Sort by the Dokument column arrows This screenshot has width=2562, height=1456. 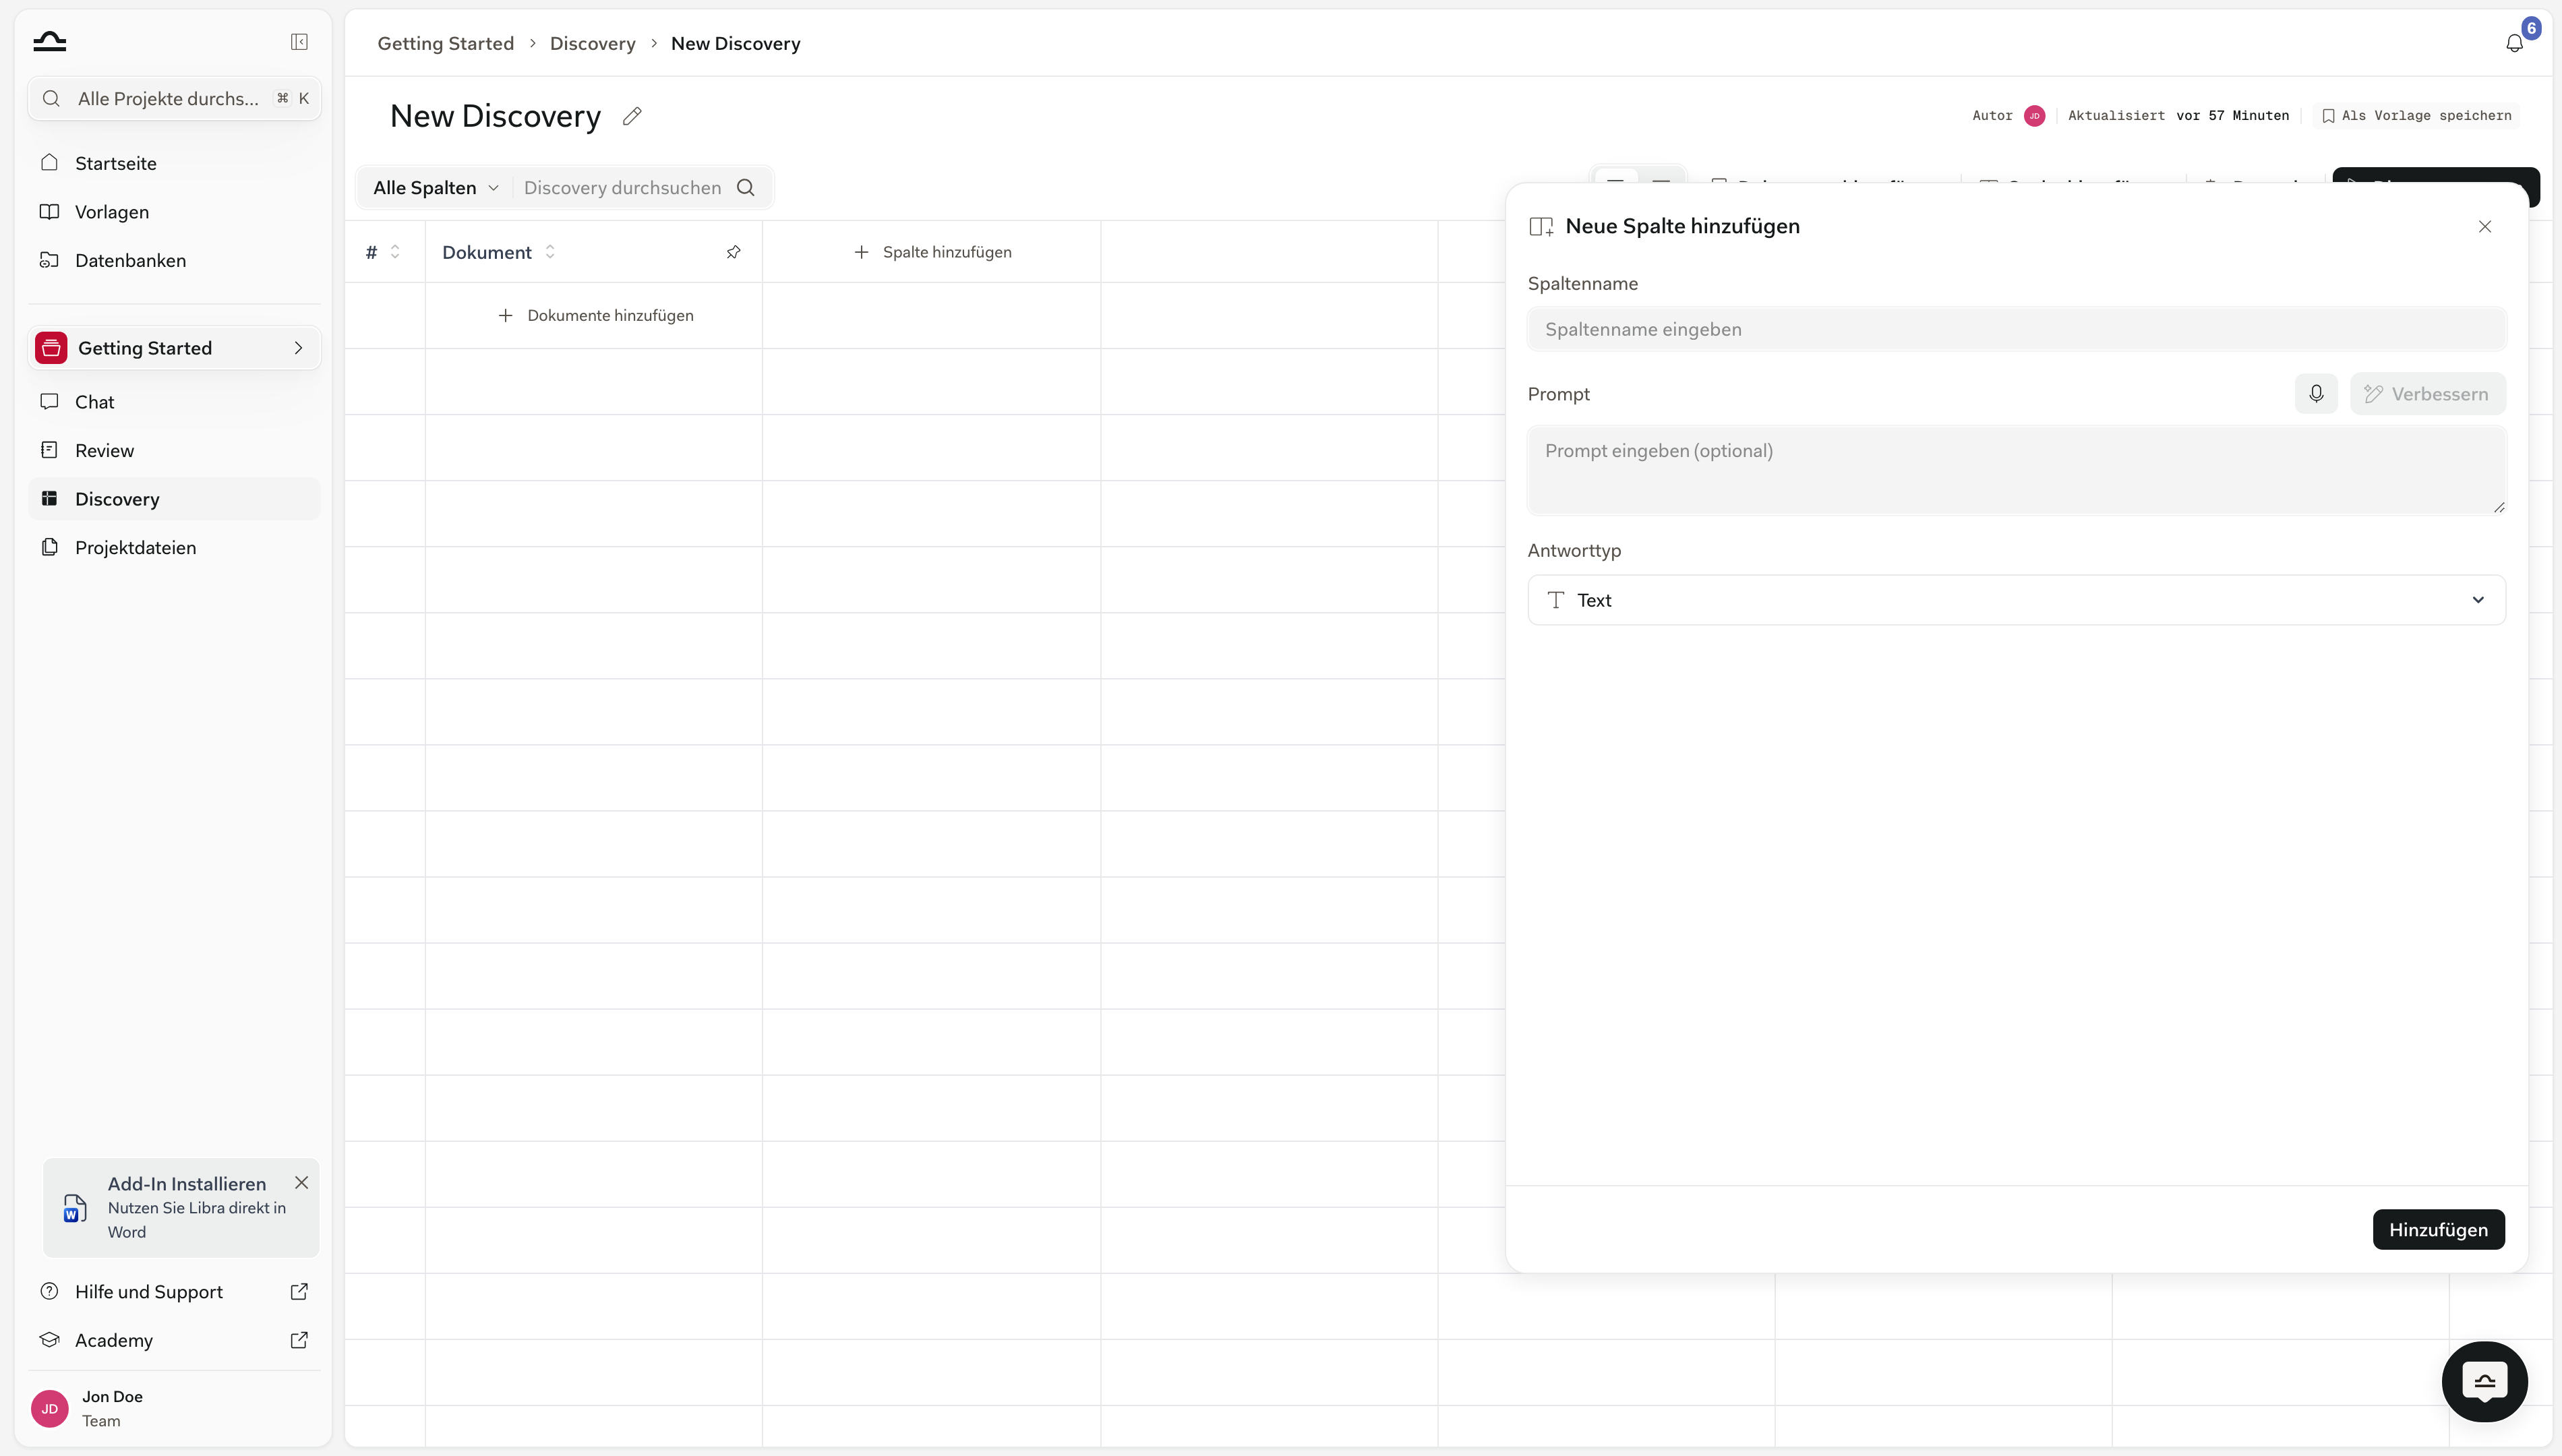[x=550, y=252]
